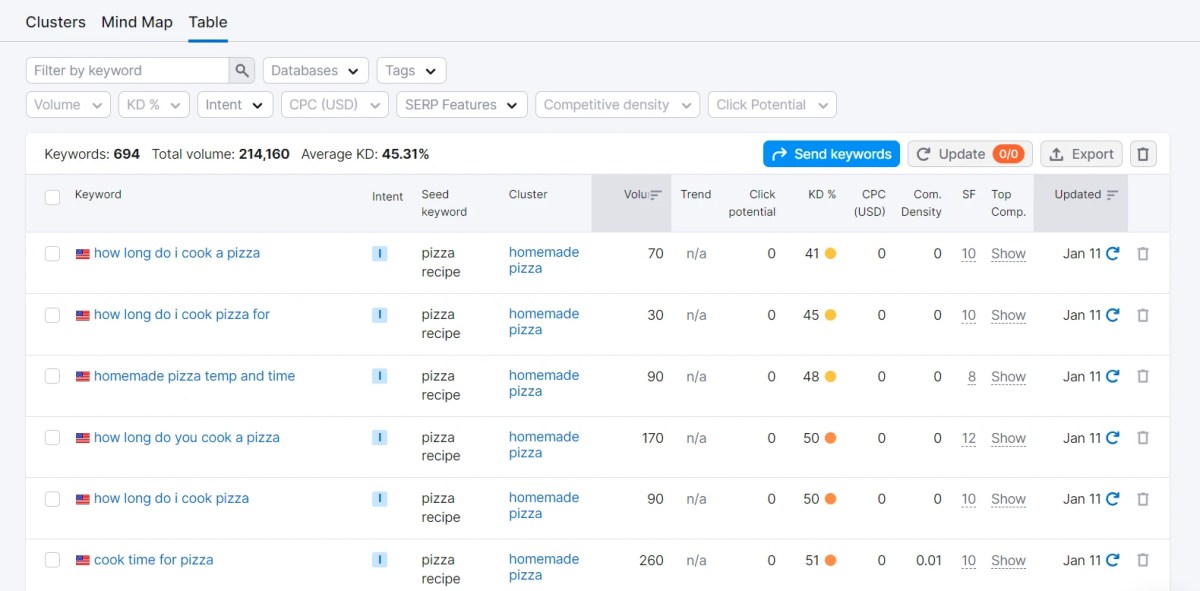Delete 'homemade pizza temp and time' row

(x=1143, y=377)
